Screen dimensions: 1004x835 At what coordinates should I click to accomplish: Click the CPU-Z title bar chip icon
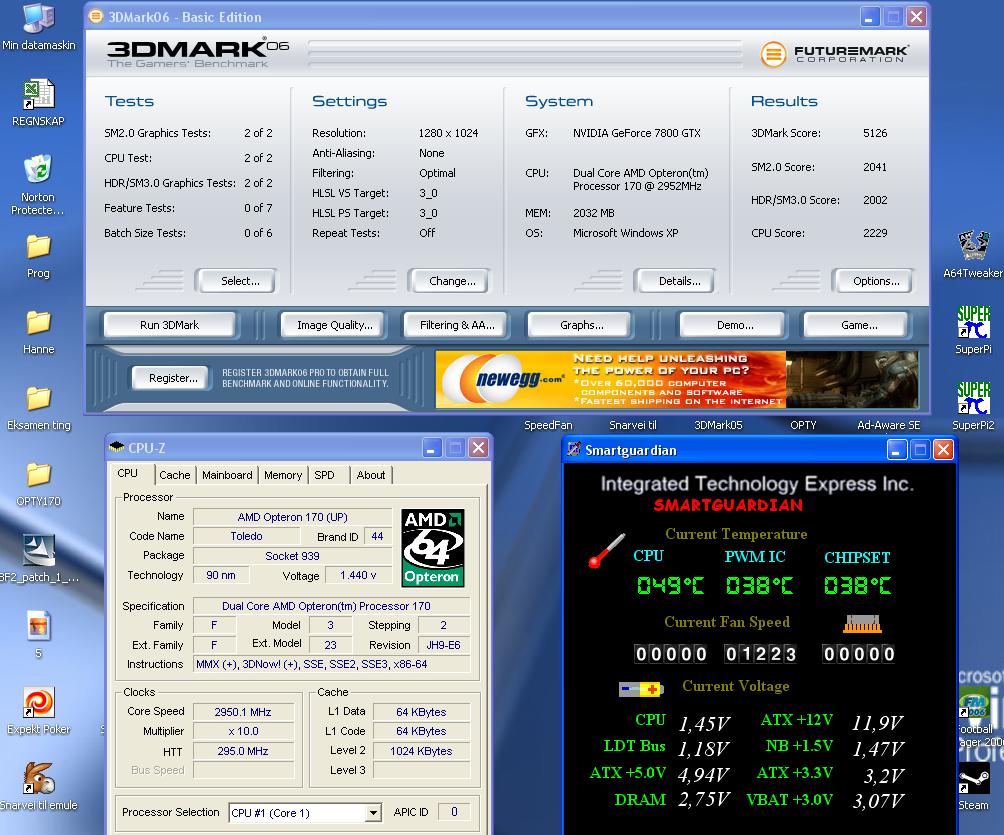click(117, 447)
